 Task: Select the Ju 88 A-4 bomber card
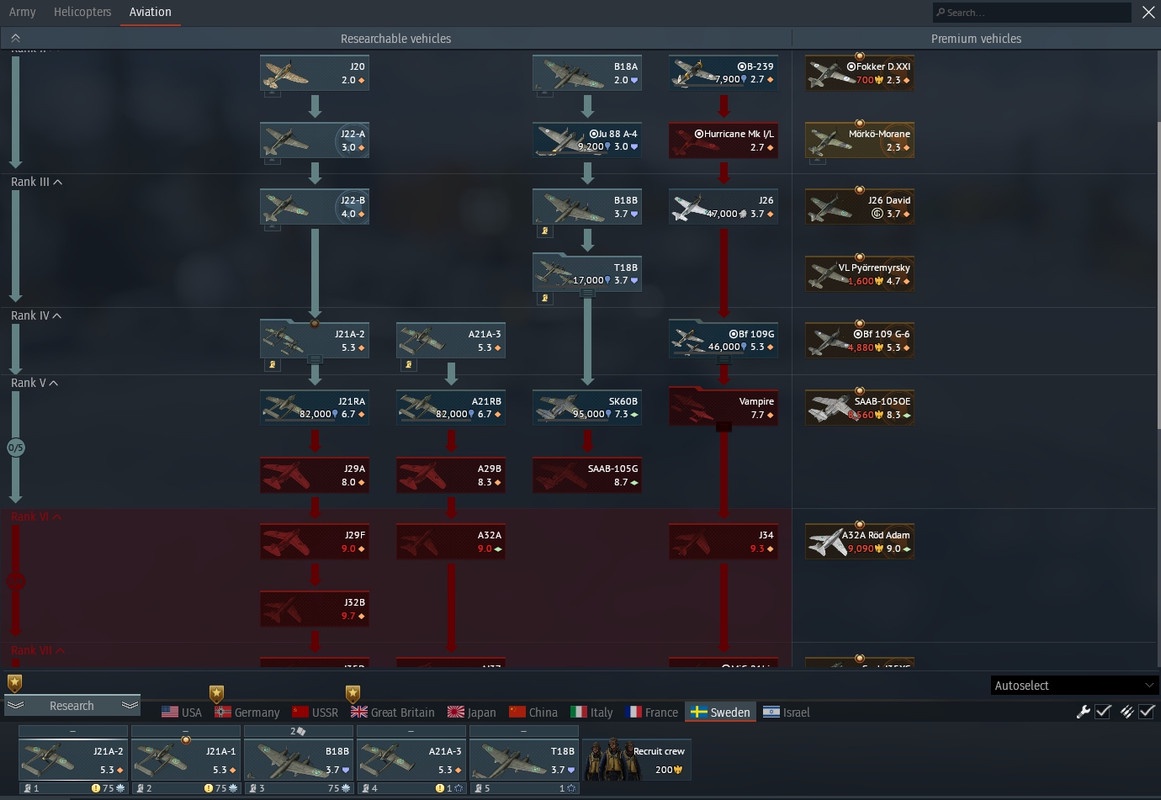[587, 140]
